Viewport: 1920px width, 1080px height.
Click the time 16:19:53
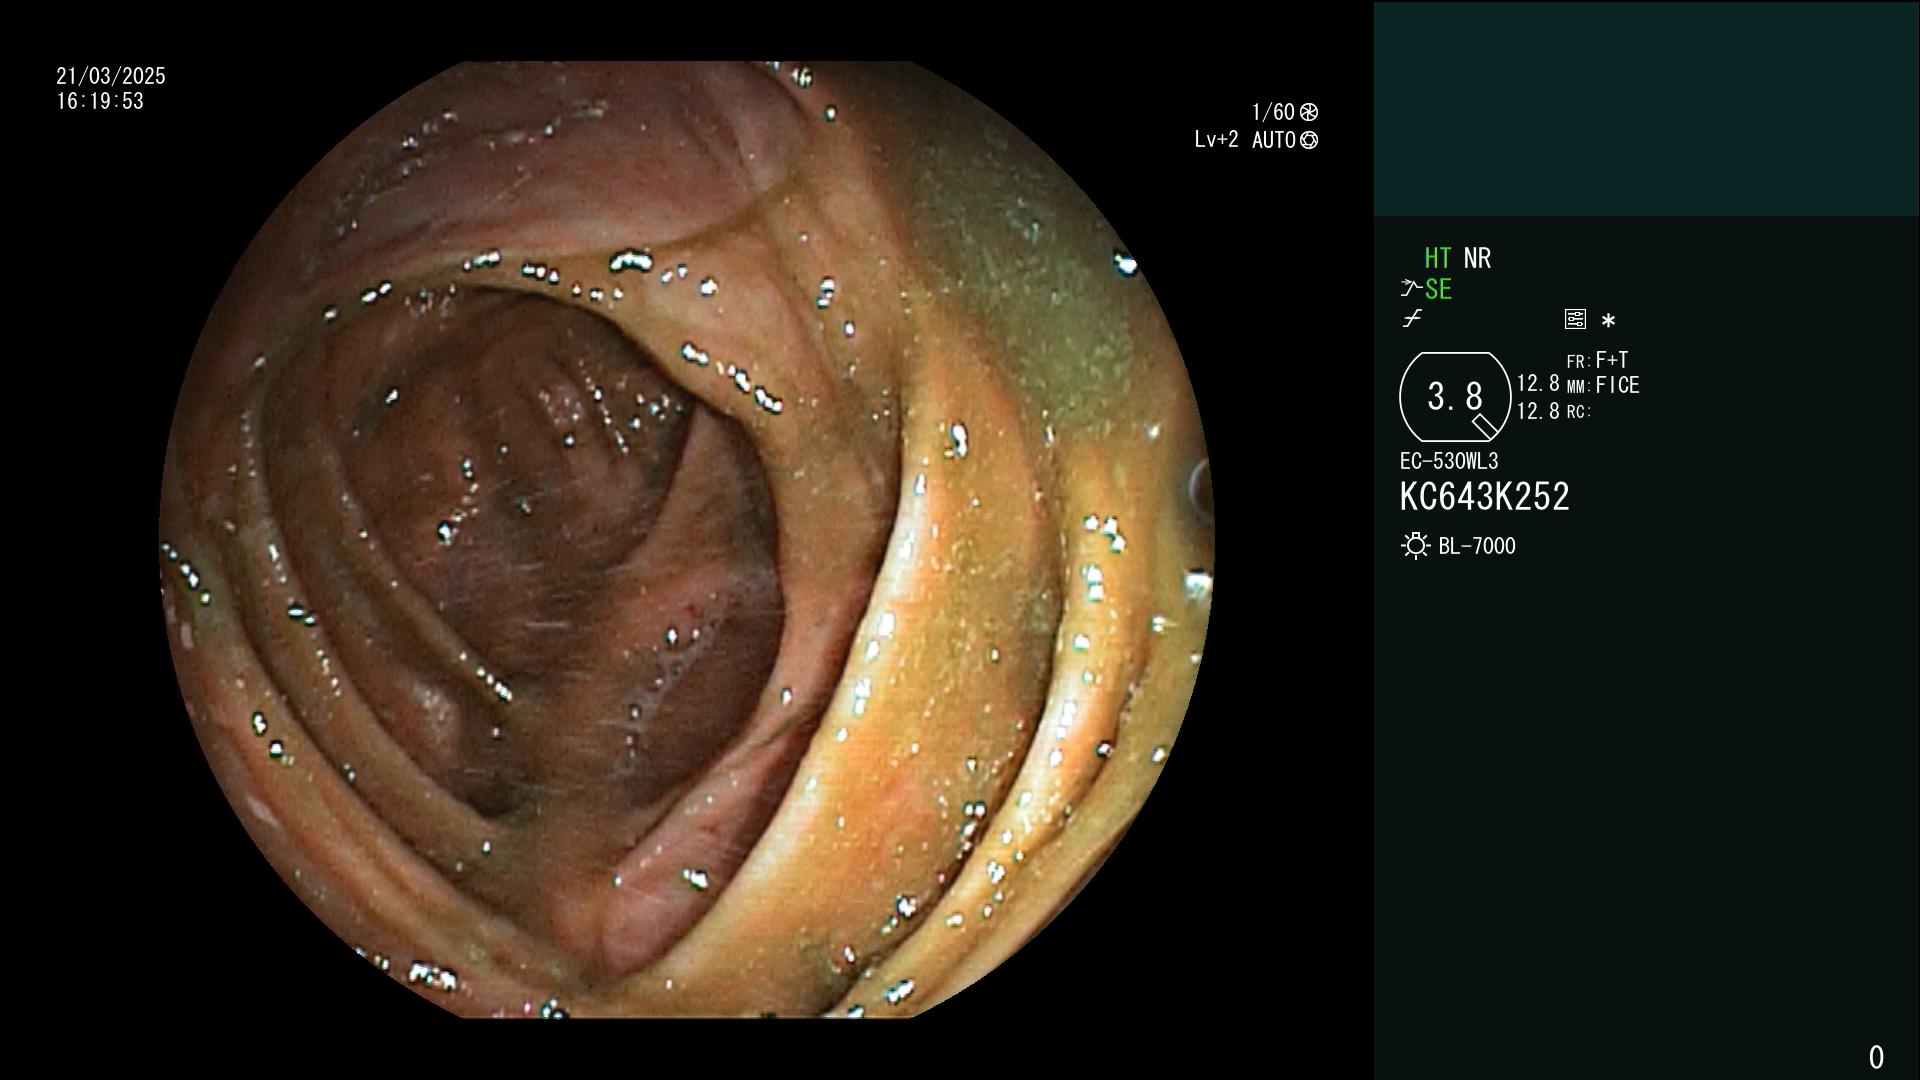100,102
